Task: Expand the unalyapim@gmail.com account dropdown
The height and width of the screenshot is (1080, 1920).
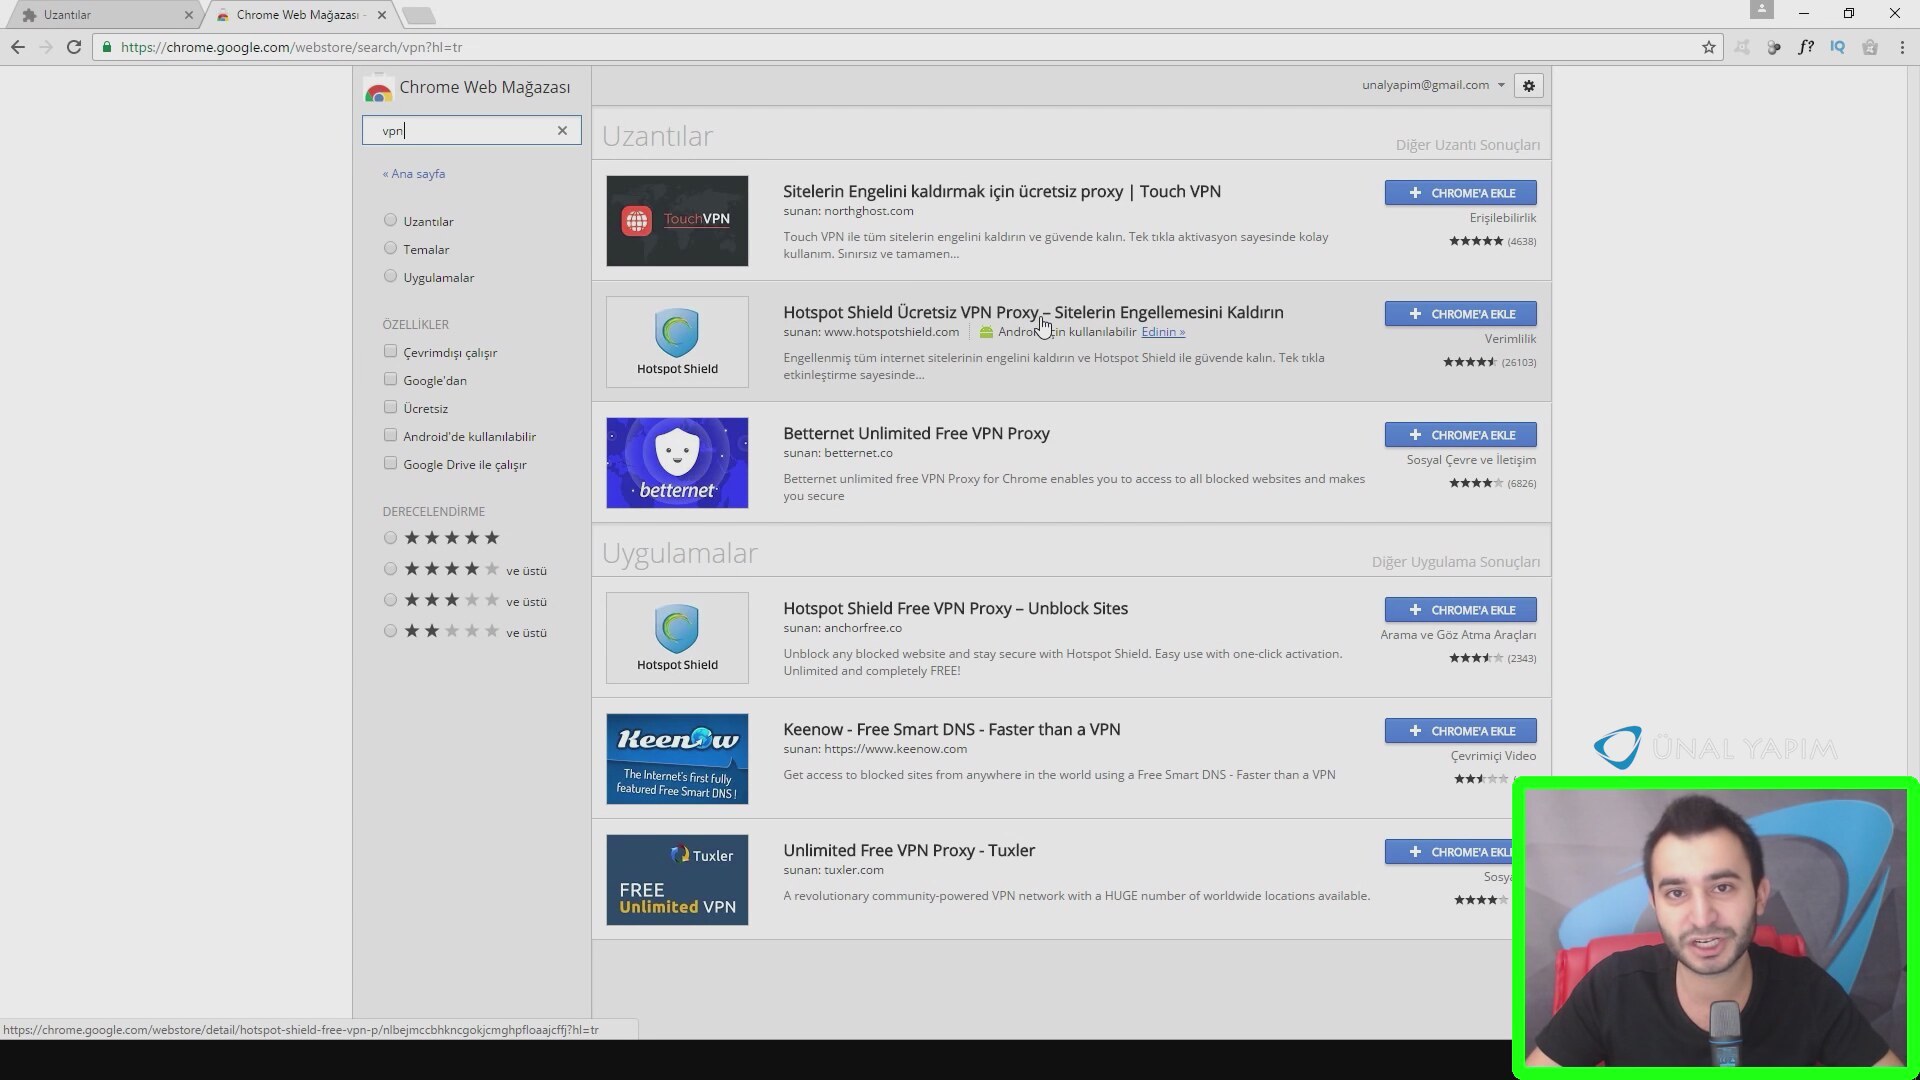Action: tap(1433, 85)
